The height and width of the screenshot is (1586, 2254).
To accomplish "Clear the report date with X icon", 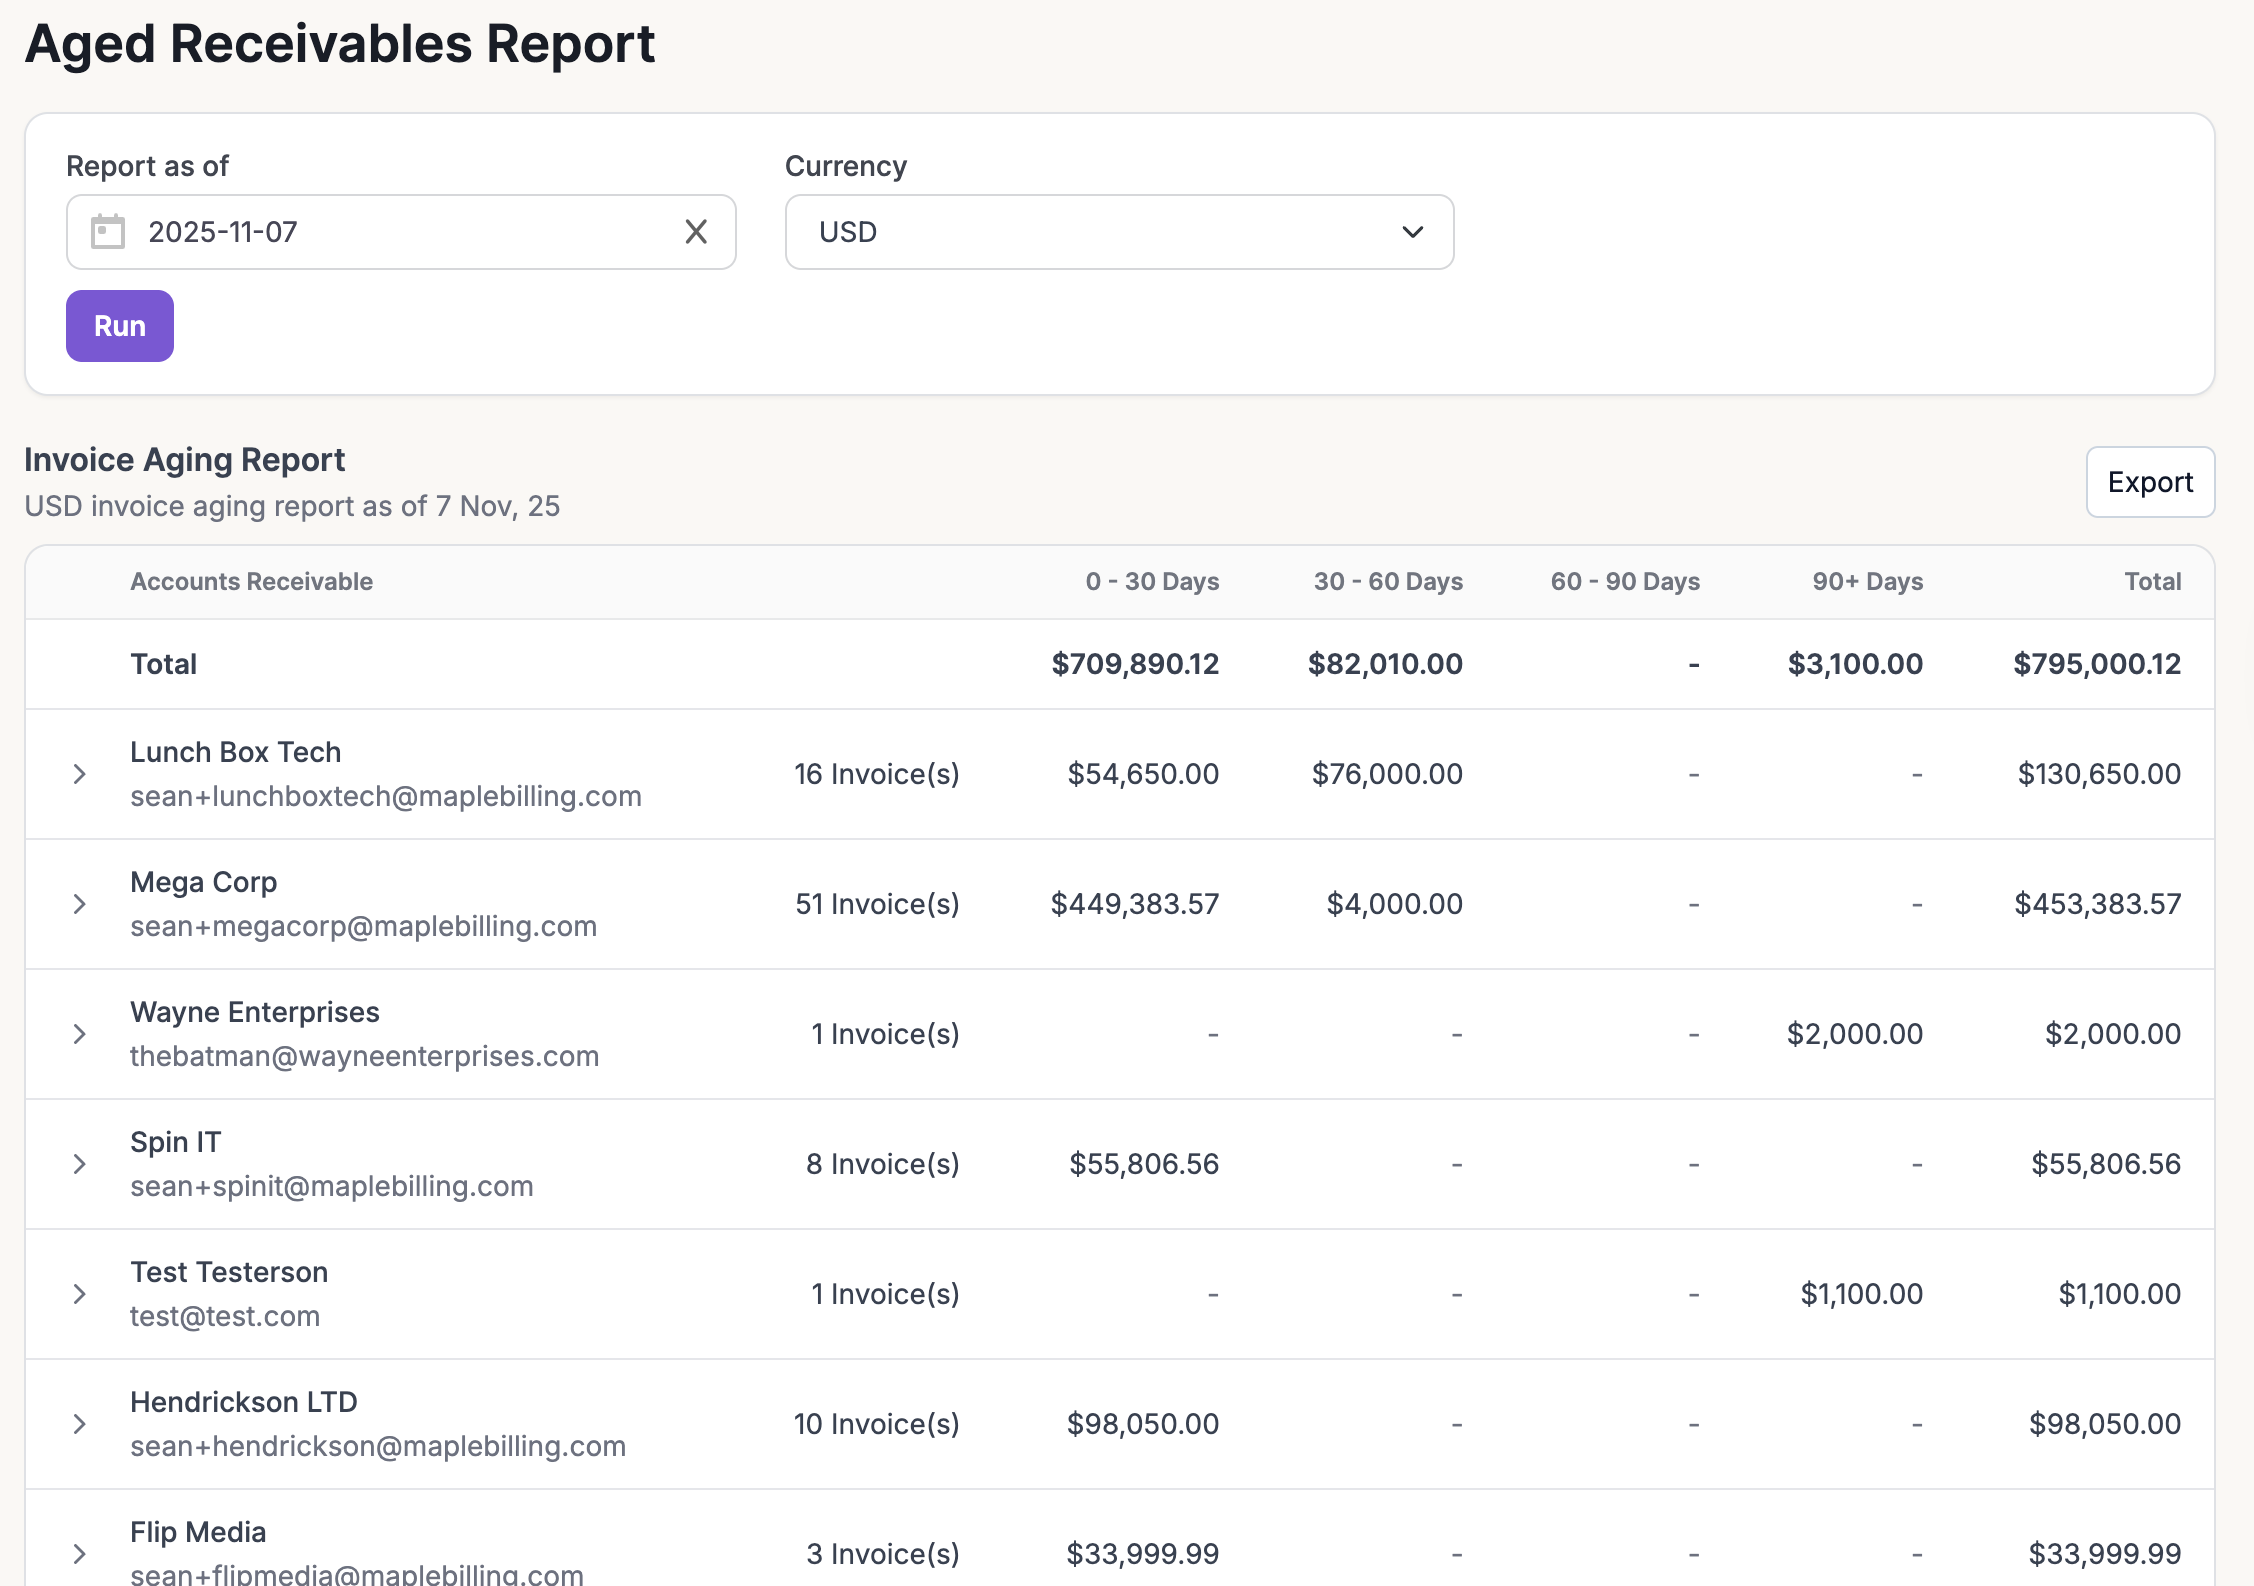I will (696, 232).
